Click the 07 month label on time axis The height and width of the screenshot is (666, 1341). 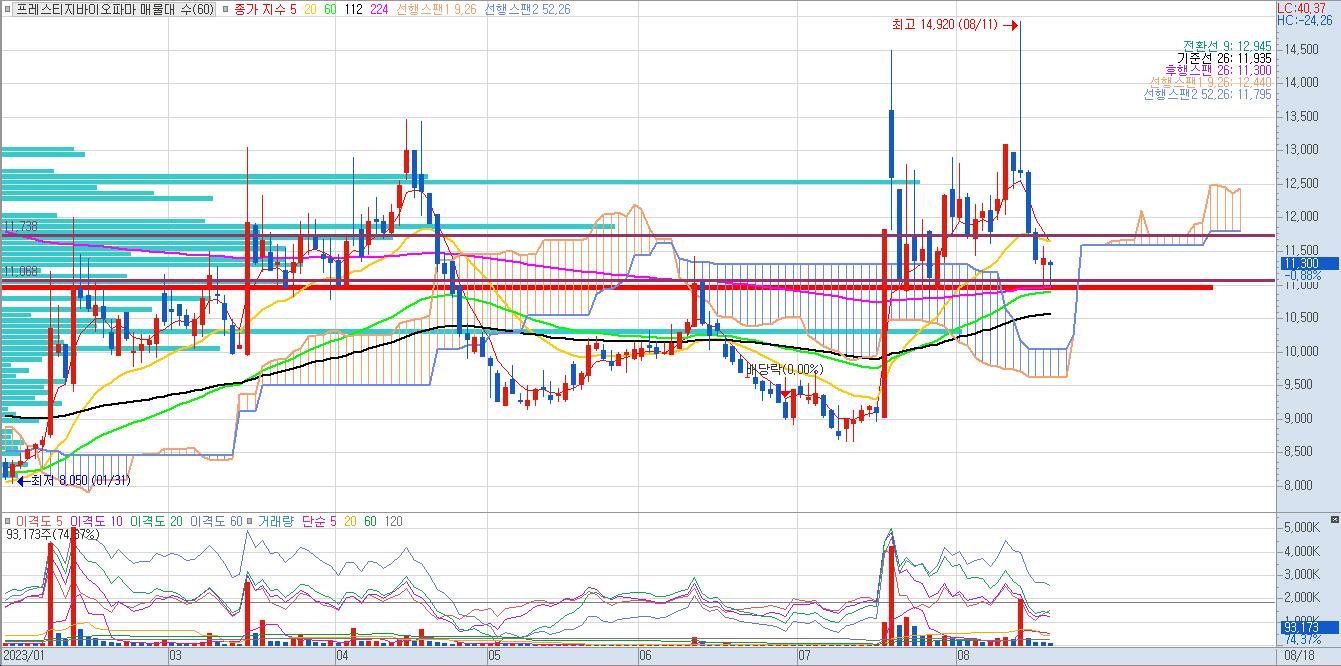coord(804,657)
